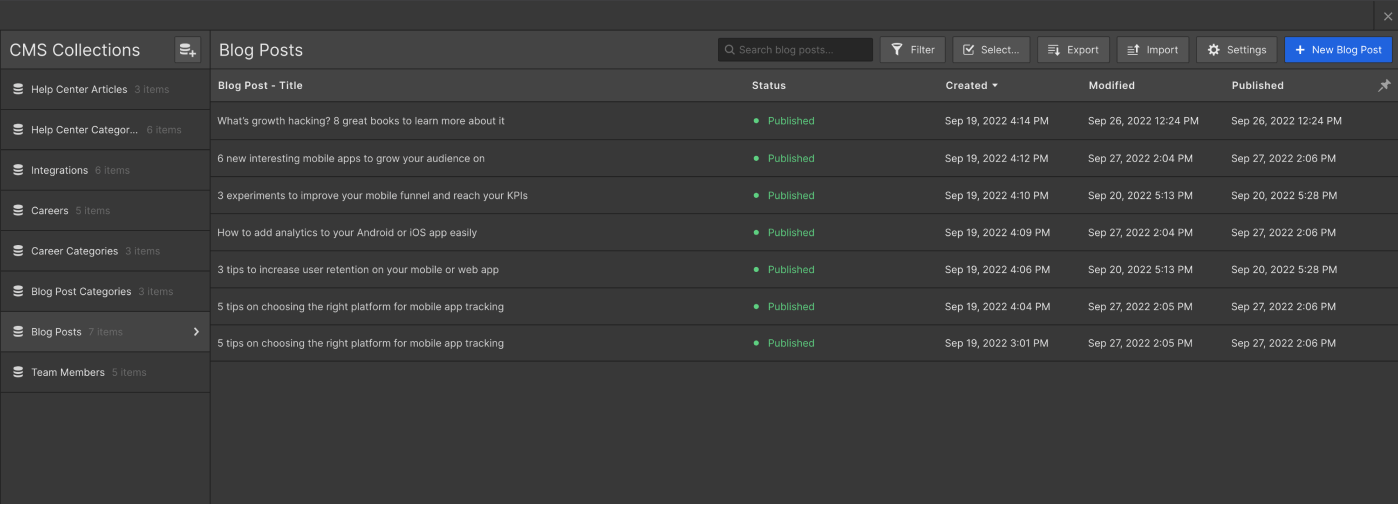Open the growth hacking books post
Image resolution: width=1398 pixels, height=505 pixels.
(x=361, y=121)
